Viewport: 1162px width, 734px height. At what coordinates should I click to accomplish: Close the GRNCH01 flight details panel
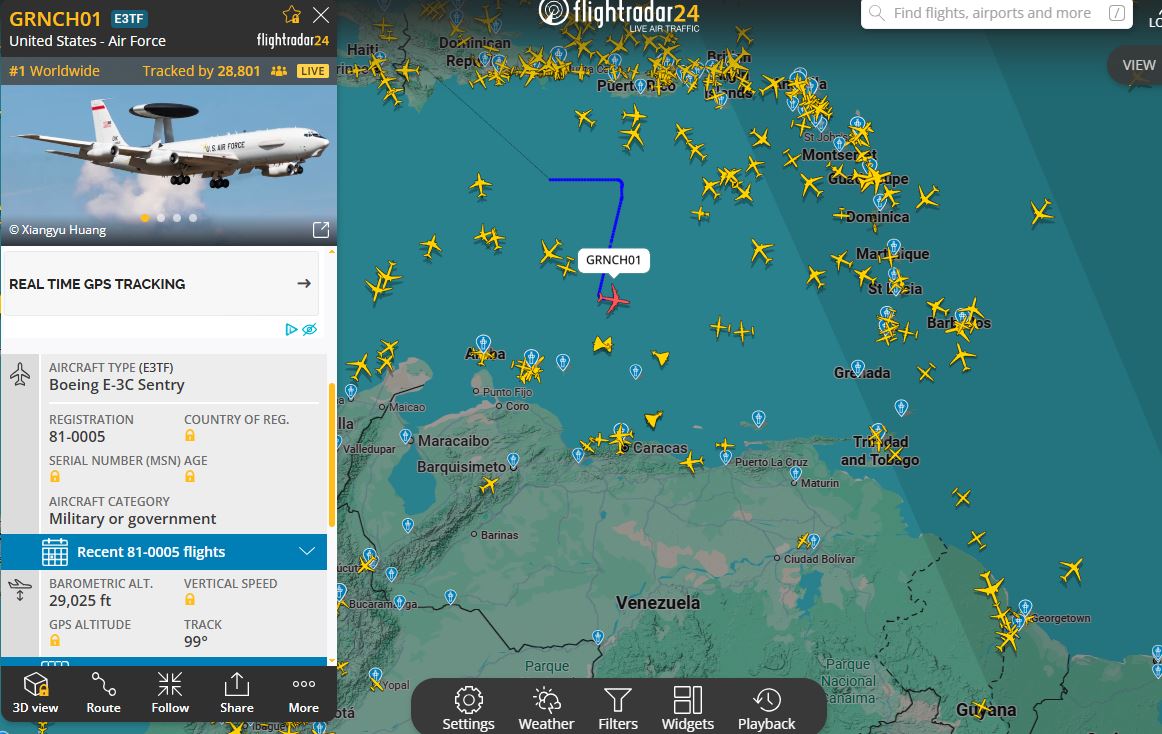coord(321,15)
